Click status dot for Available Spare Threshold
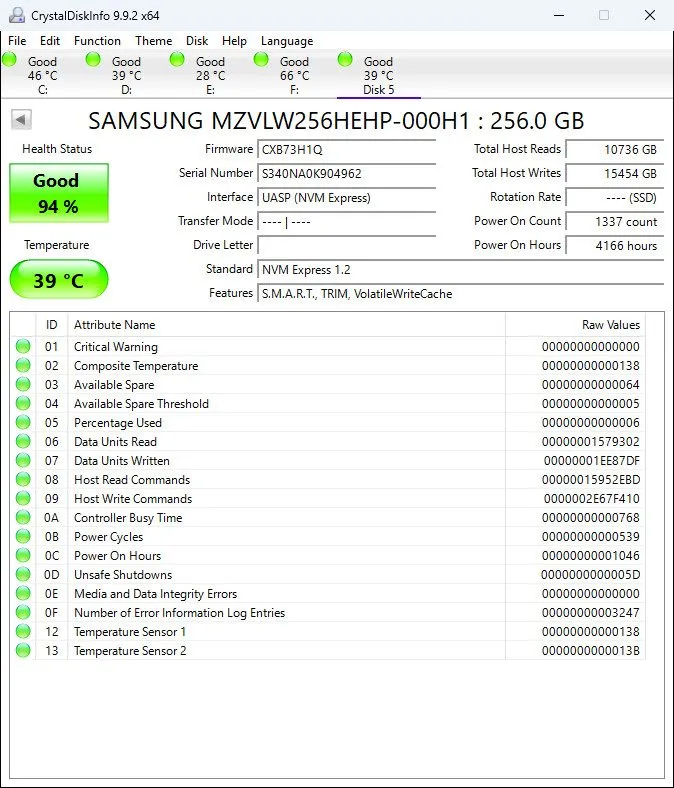674x788 pixels. point(23,403)
